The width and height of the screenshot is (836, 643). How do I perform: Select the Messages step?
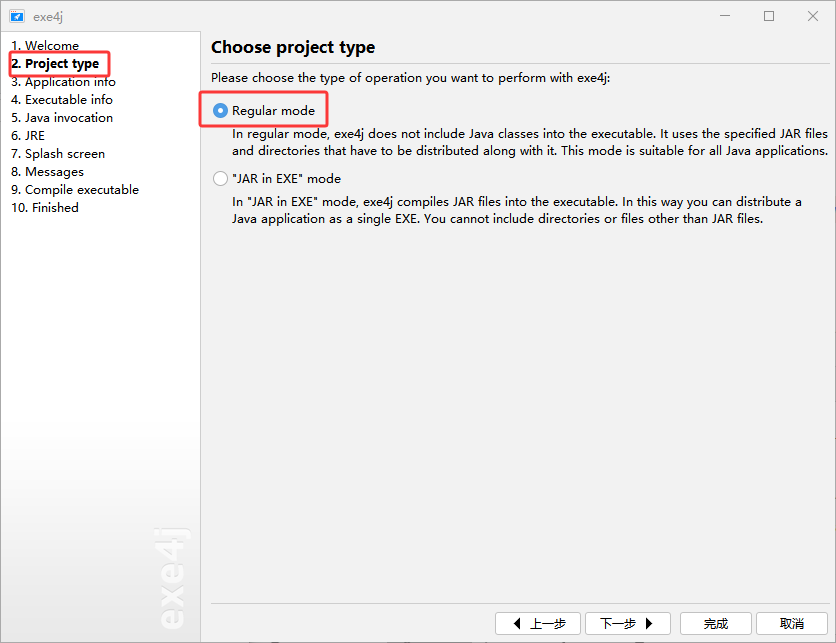tap(47, 172)
